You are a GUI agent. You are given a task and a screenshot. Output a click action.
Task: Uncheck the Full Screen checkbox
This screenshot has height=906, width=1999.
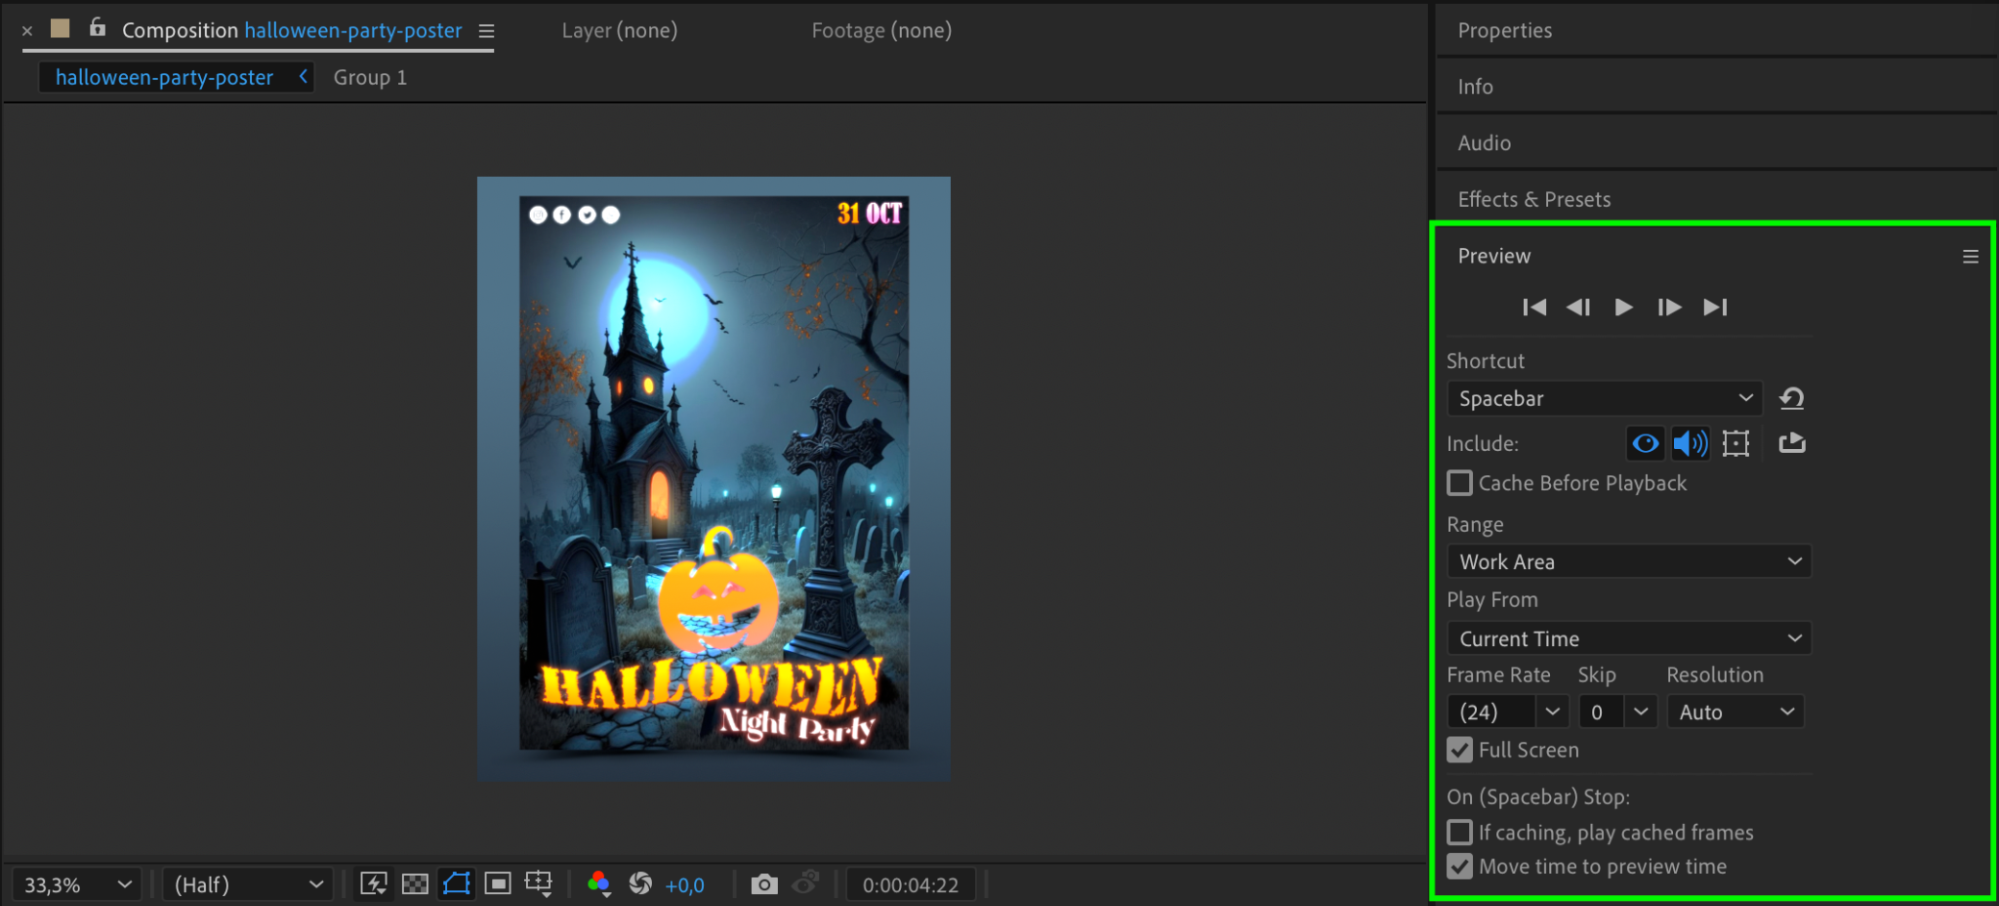click(1460, 750)
